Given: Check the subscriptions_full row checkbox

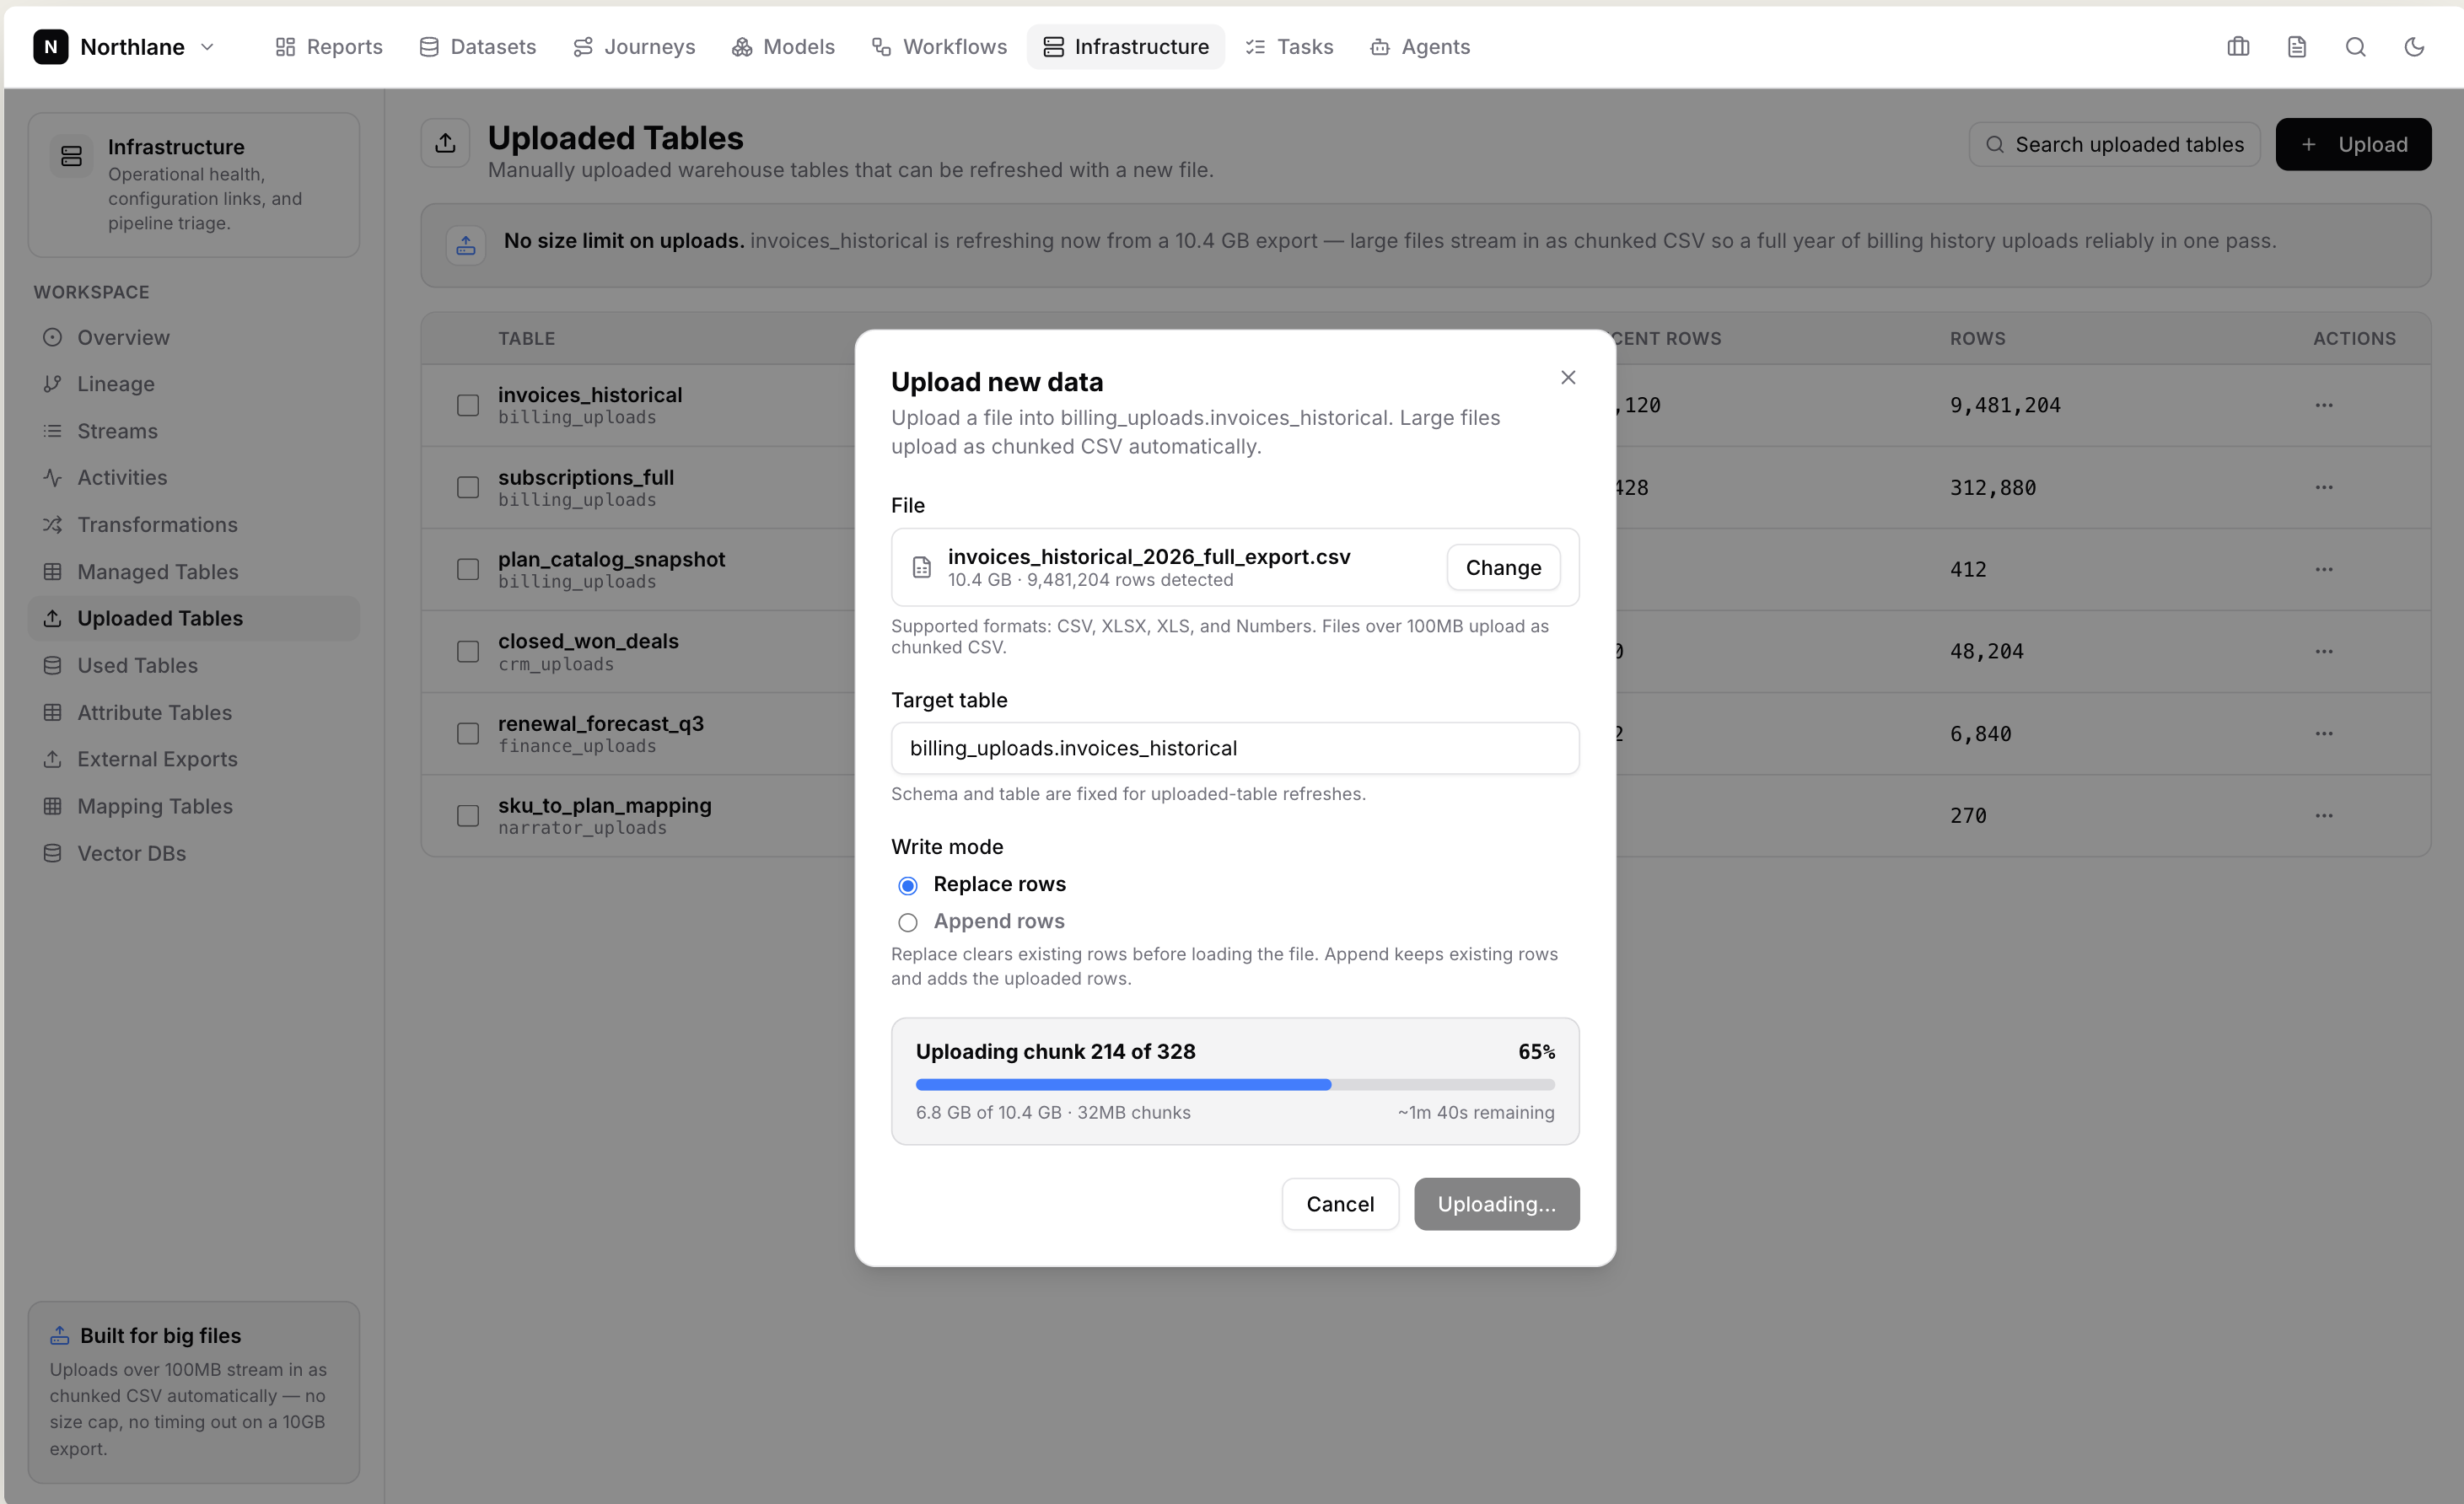Looking at the screenshot, I should (x=468, y=487).
